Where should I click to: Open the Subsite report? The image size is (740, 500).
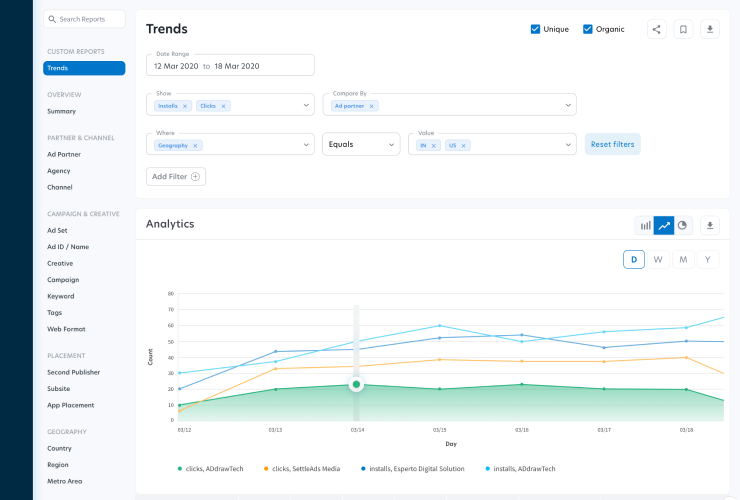point(59,389)
